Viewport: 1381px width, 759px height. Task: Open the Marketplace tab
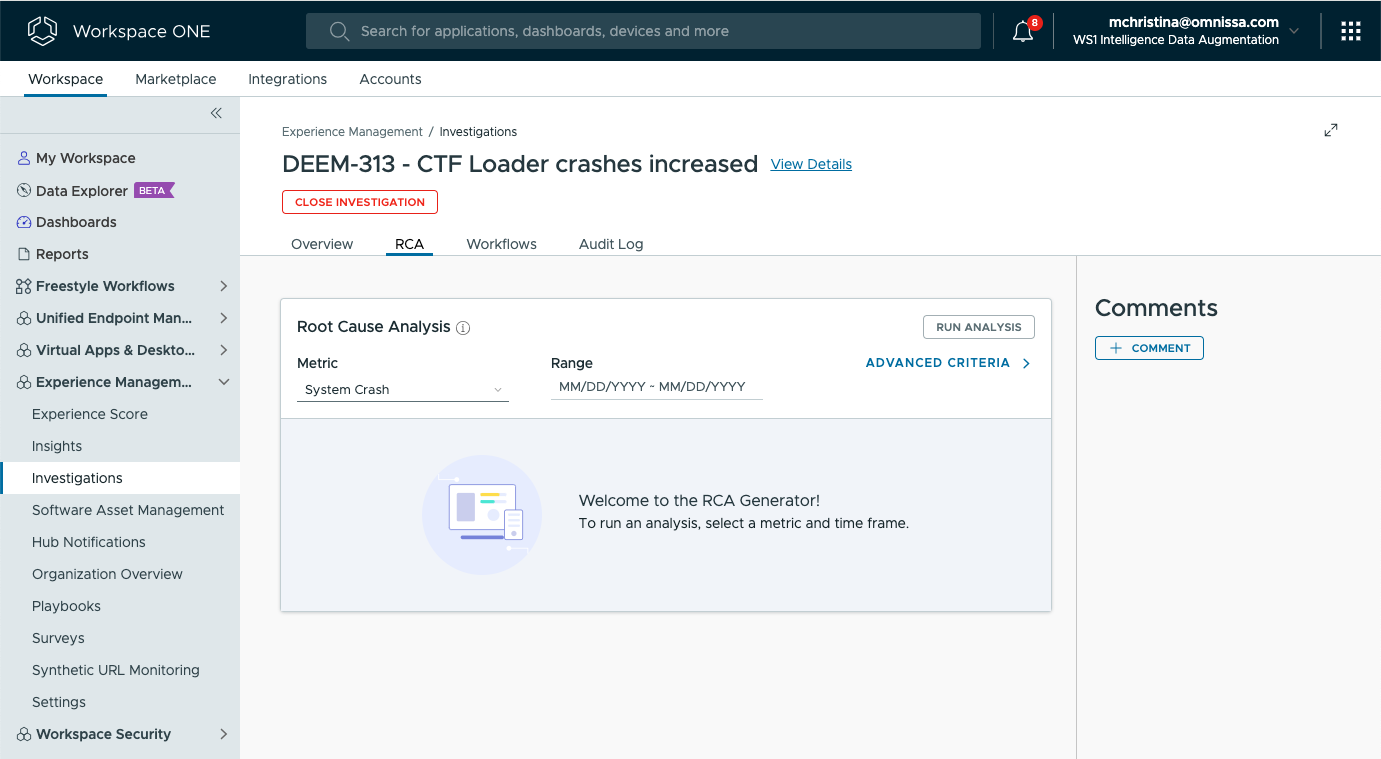176,79
